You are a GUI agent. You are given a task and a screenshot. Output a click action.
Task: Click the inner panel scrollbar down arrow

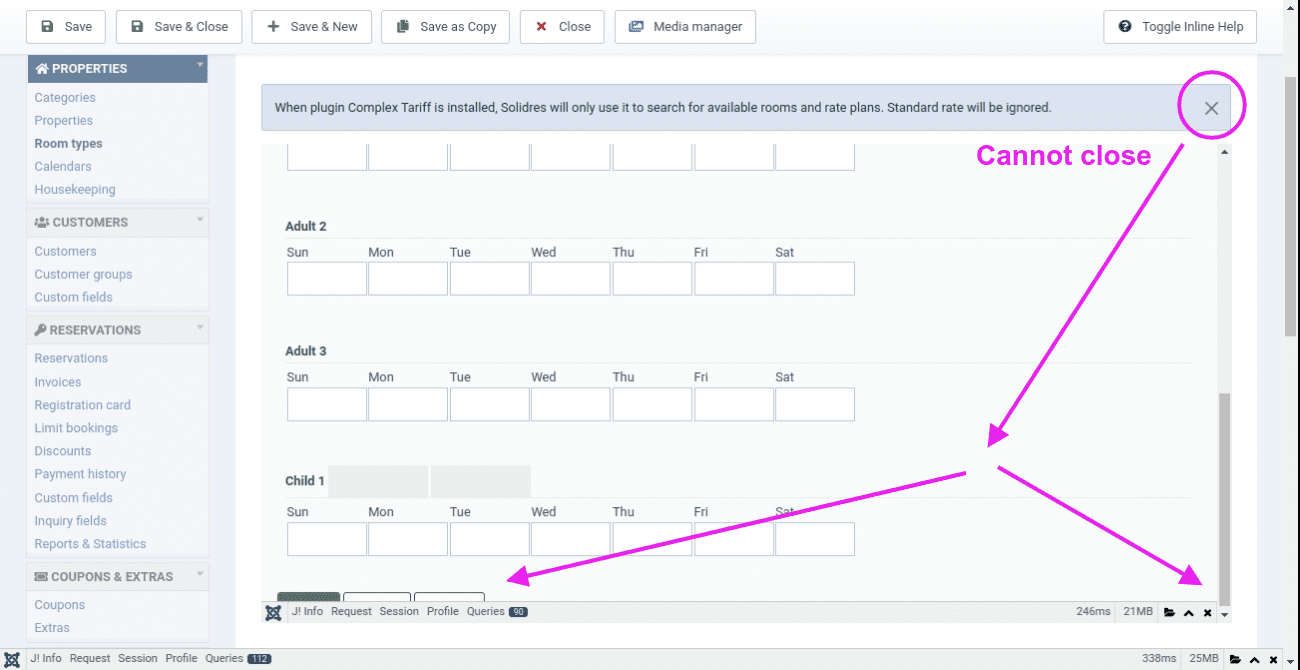point(1225,614)
